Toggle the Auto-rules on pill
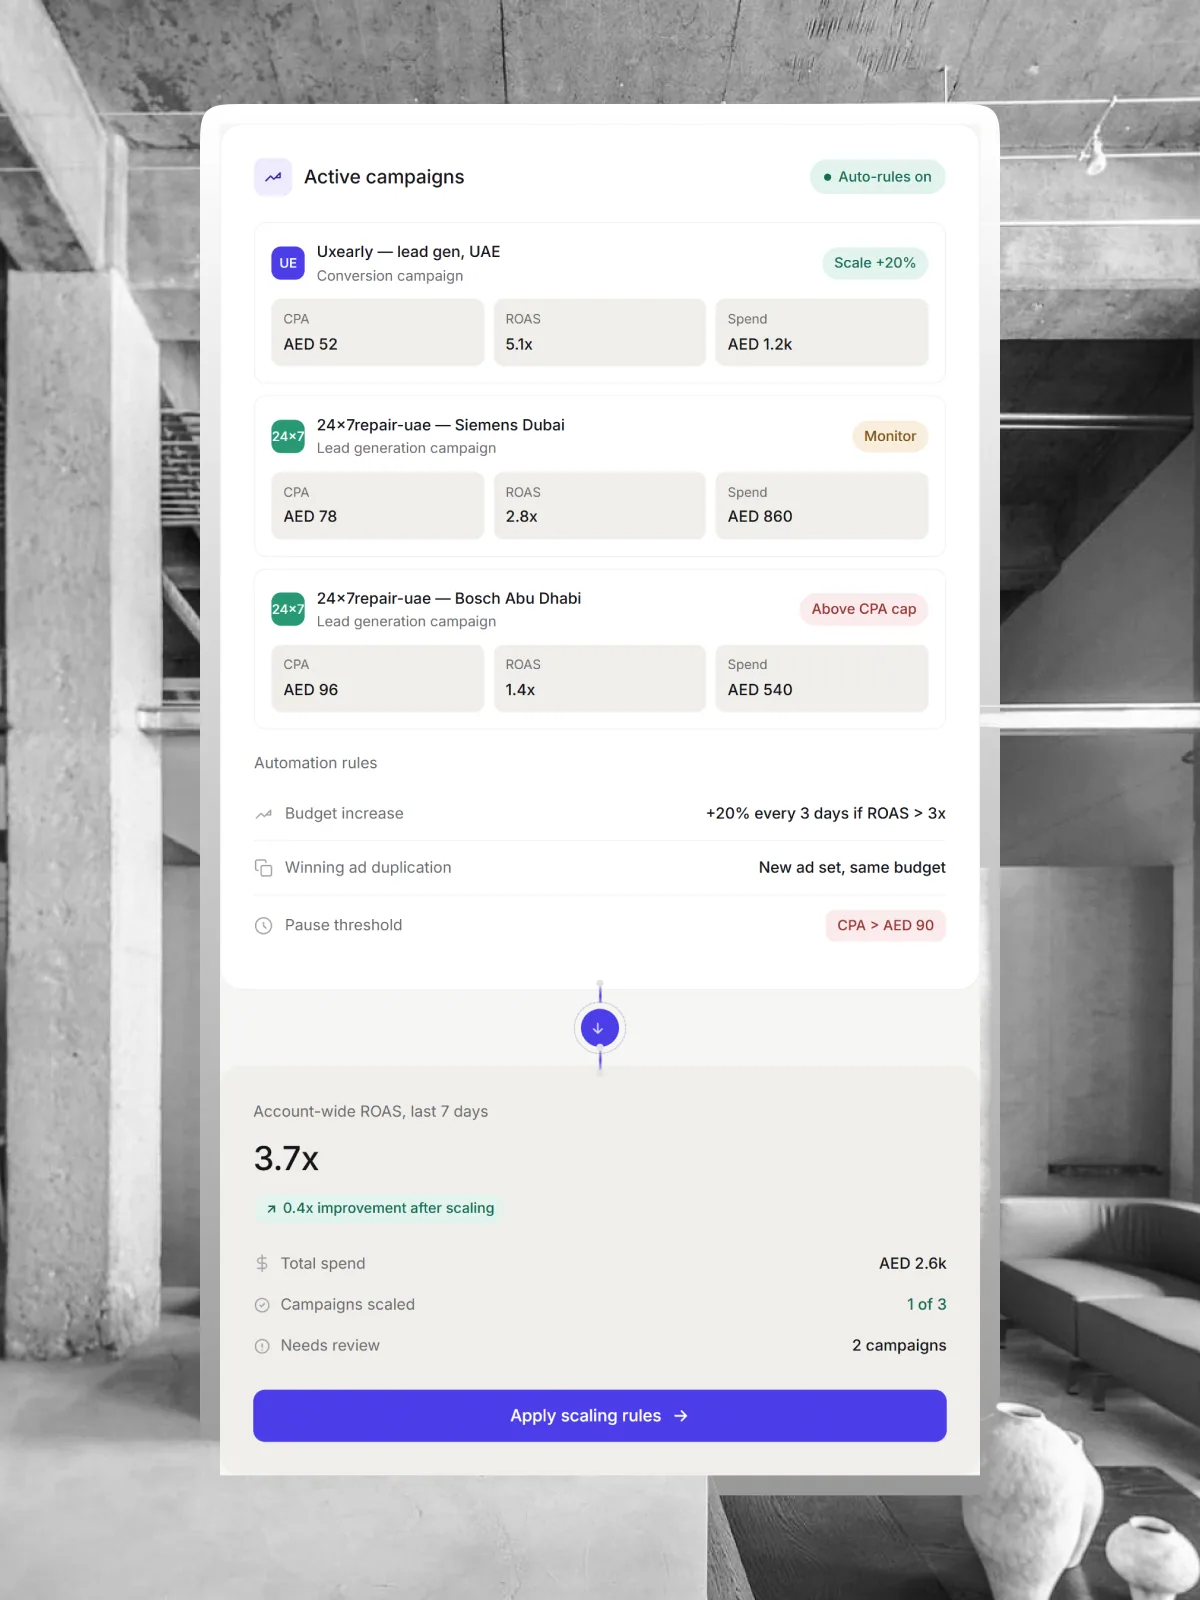1200x1600 pixels. [x=878, y=177]
